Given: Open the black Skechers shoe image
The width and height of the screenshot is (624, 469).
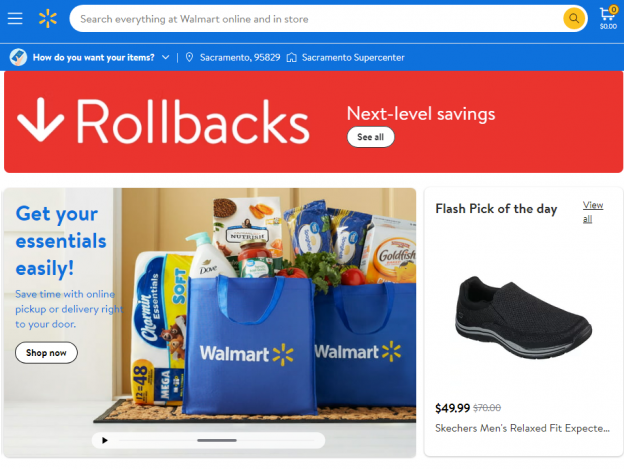Looking at the screenshot, I should [523, 316].
